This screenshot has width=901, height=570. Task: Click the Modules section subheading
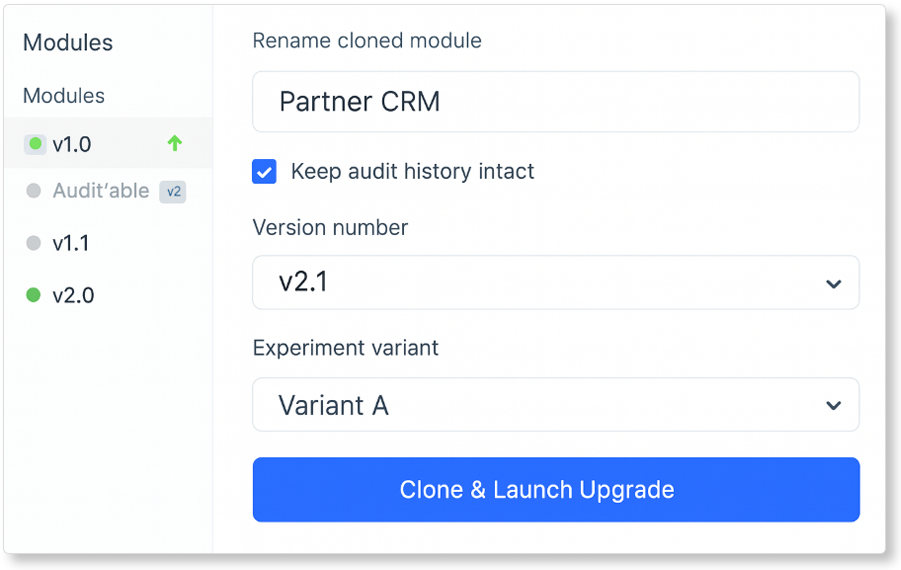[64, 96]
